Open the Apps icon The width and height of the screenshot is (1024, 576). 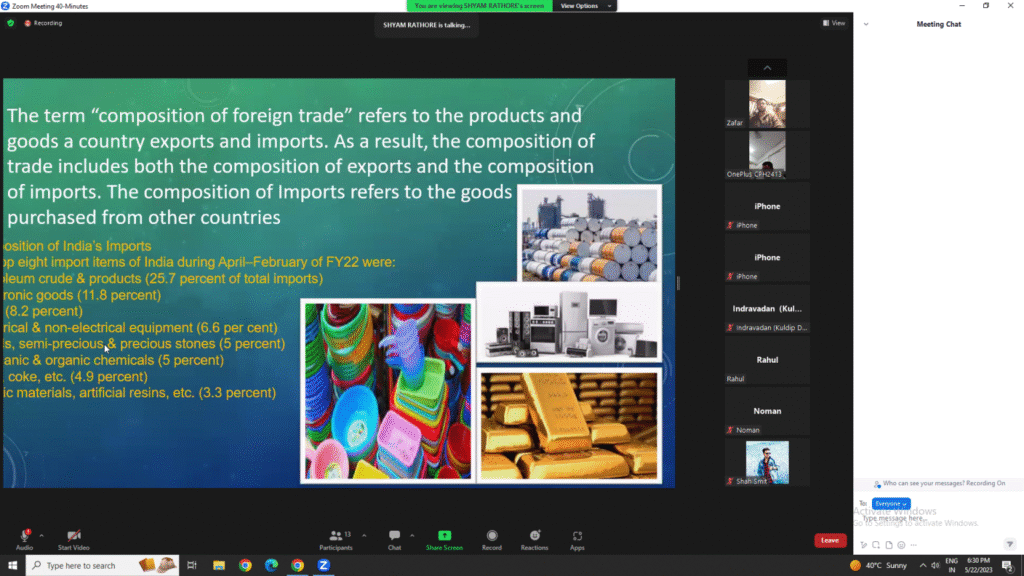point(577,536)
